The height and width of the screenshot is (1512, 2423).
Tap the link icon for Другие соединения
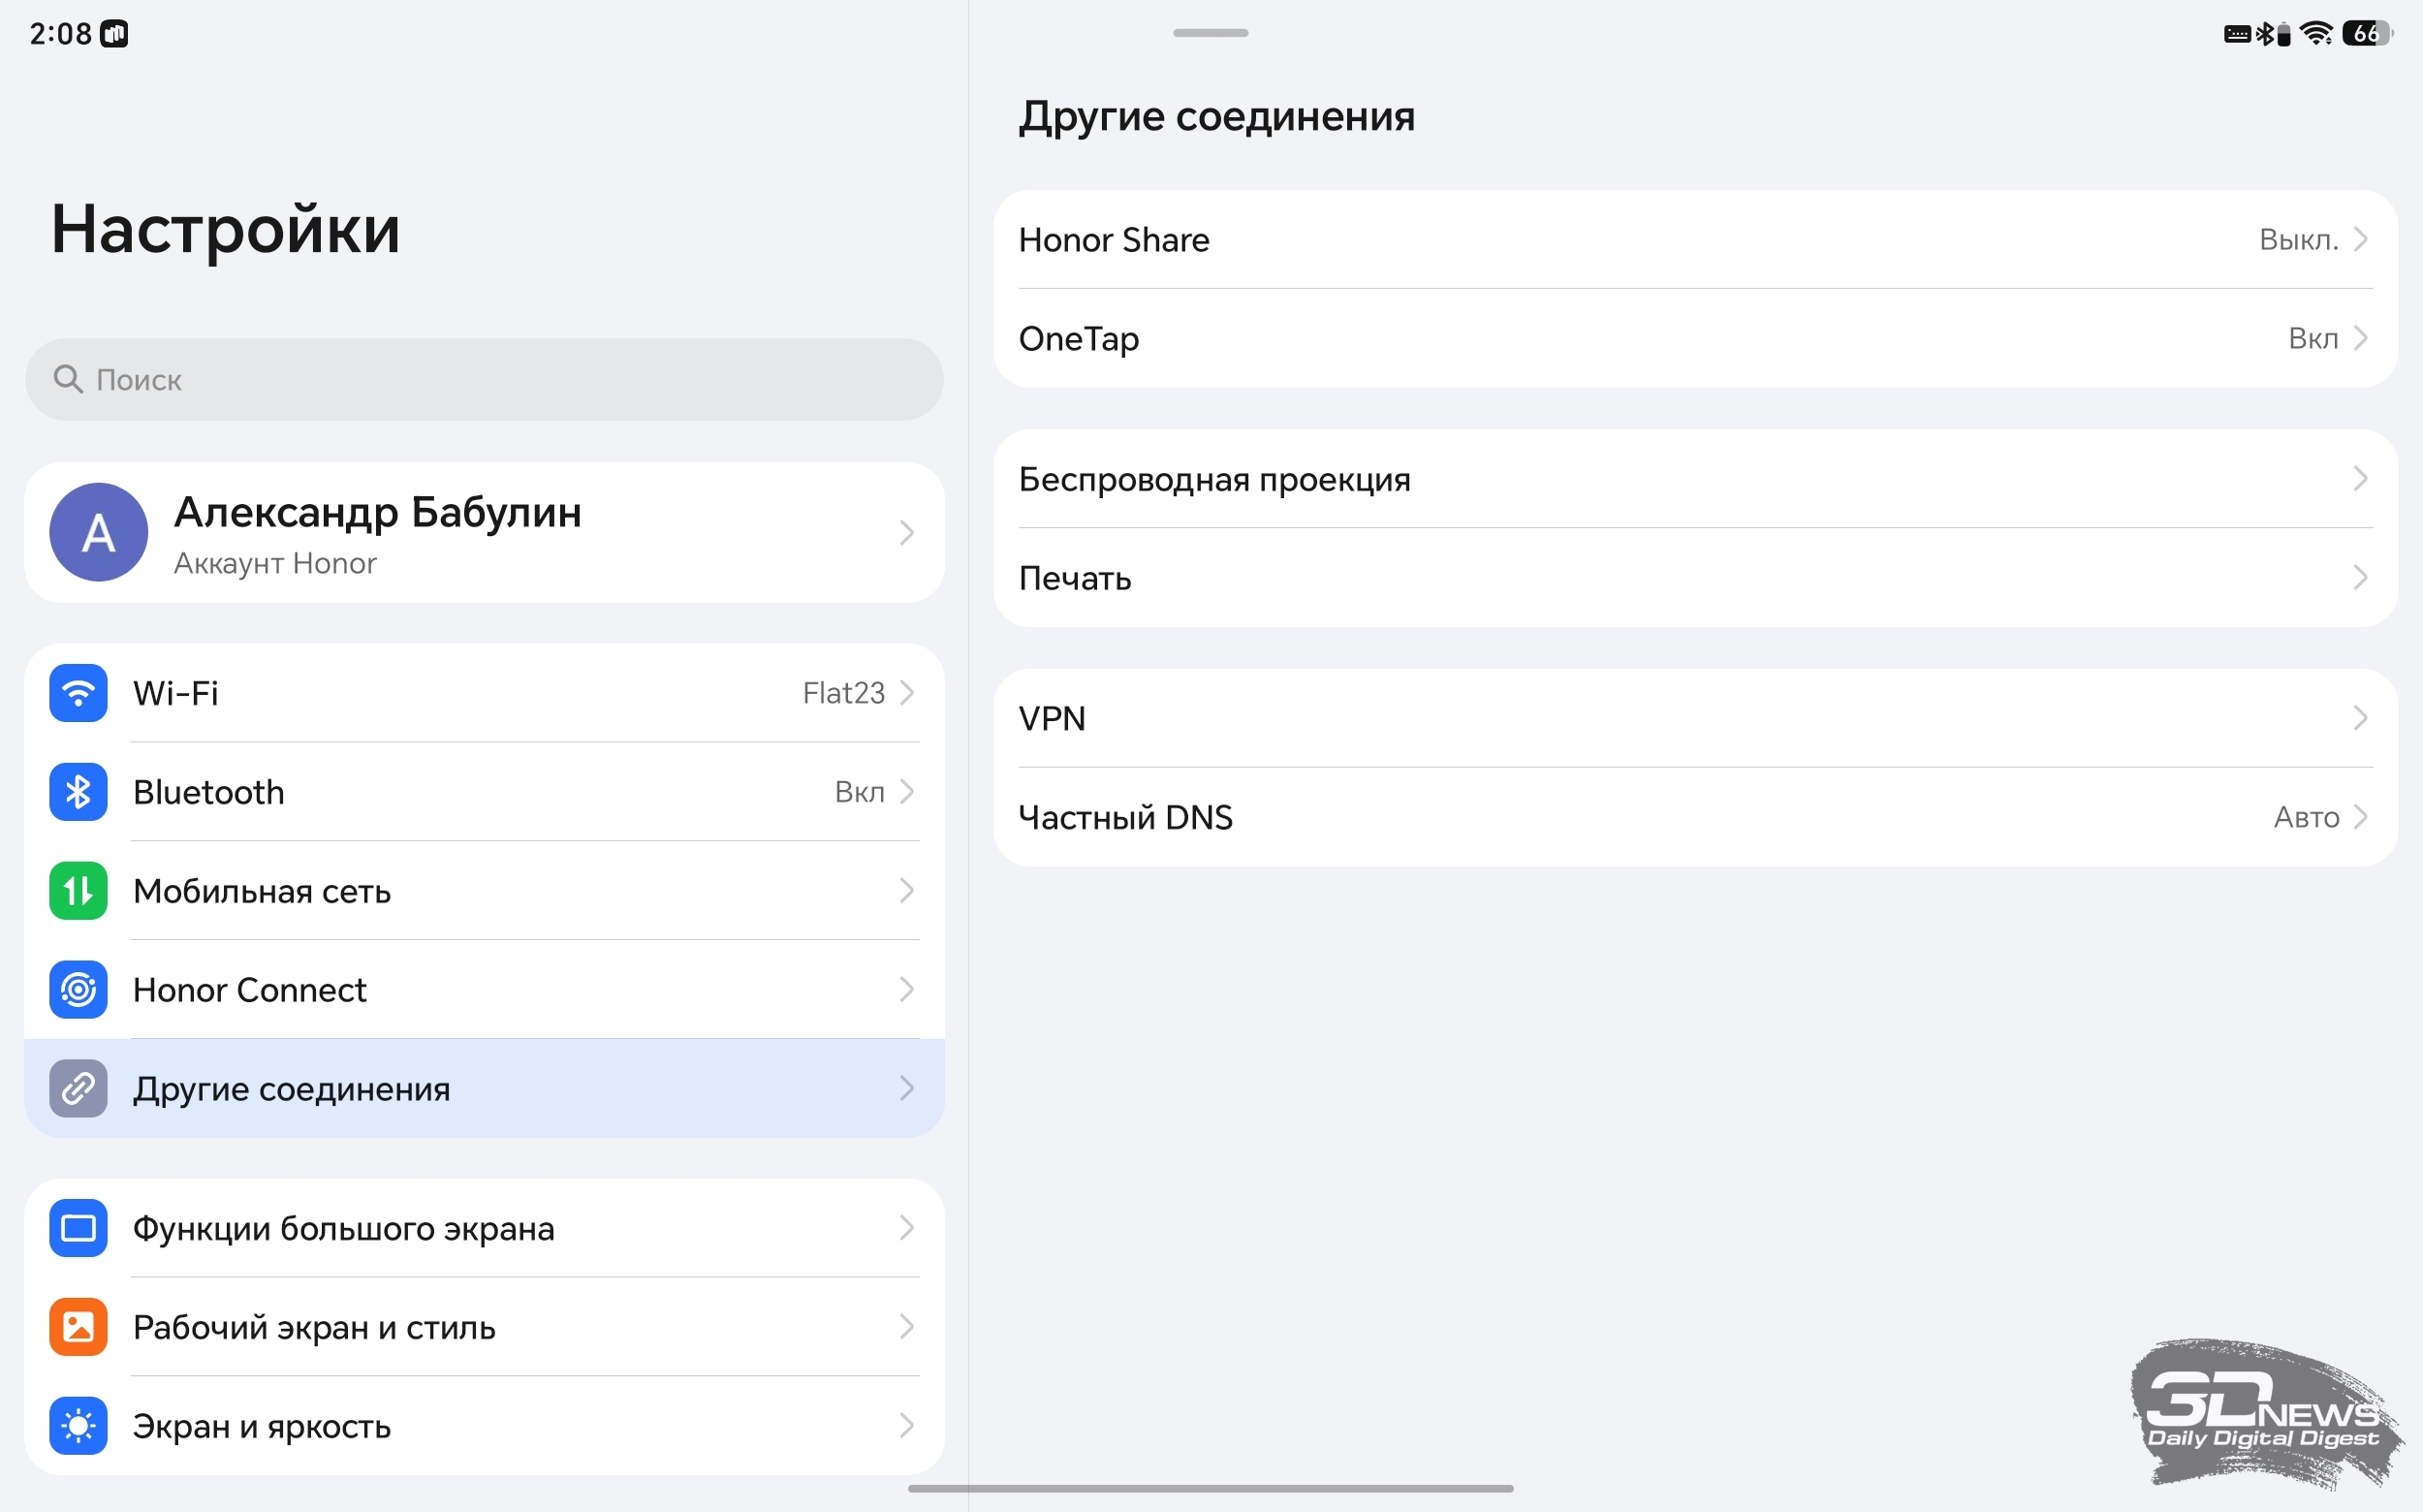78,1088
